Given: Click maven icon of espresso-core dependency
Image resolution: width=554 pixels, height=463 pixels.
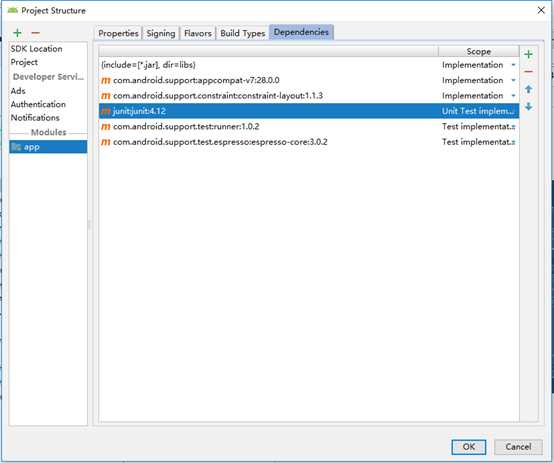Looking at the screenshot, I should [x=106, y=142].
